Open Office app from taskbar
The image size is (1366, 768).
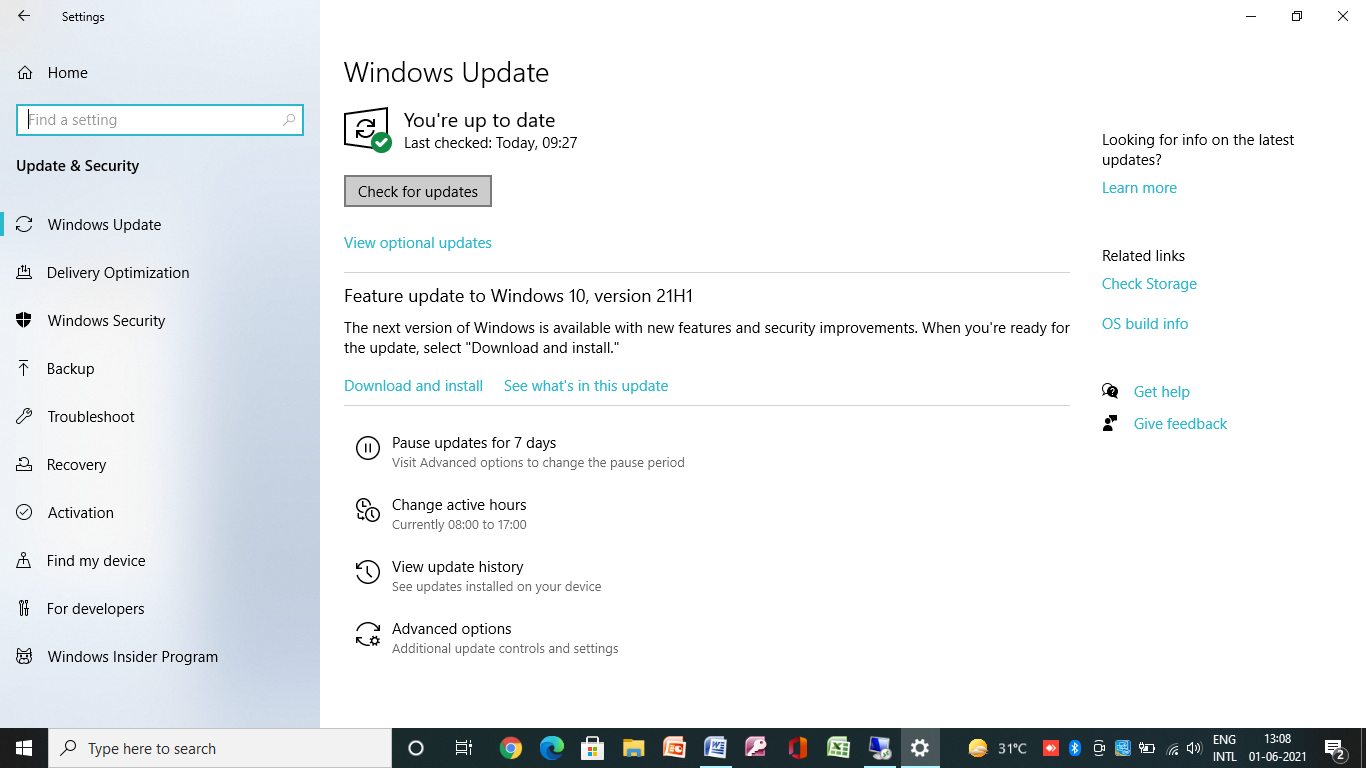(797, 748)
